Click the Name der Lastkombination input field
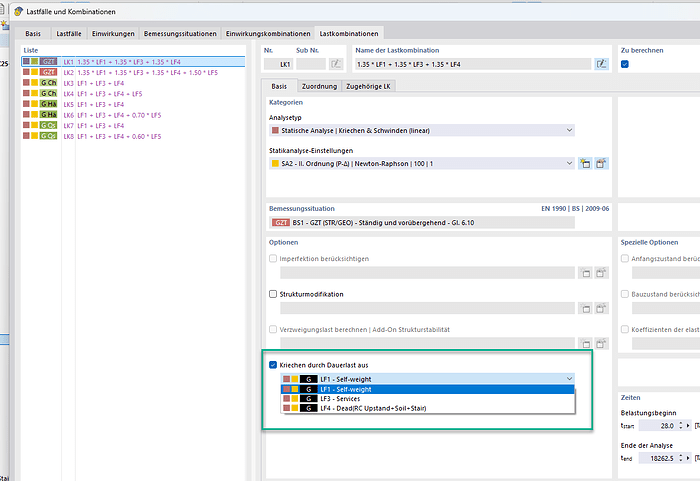Viewport: 700px width, 481px height. click(x=473, y=64)
